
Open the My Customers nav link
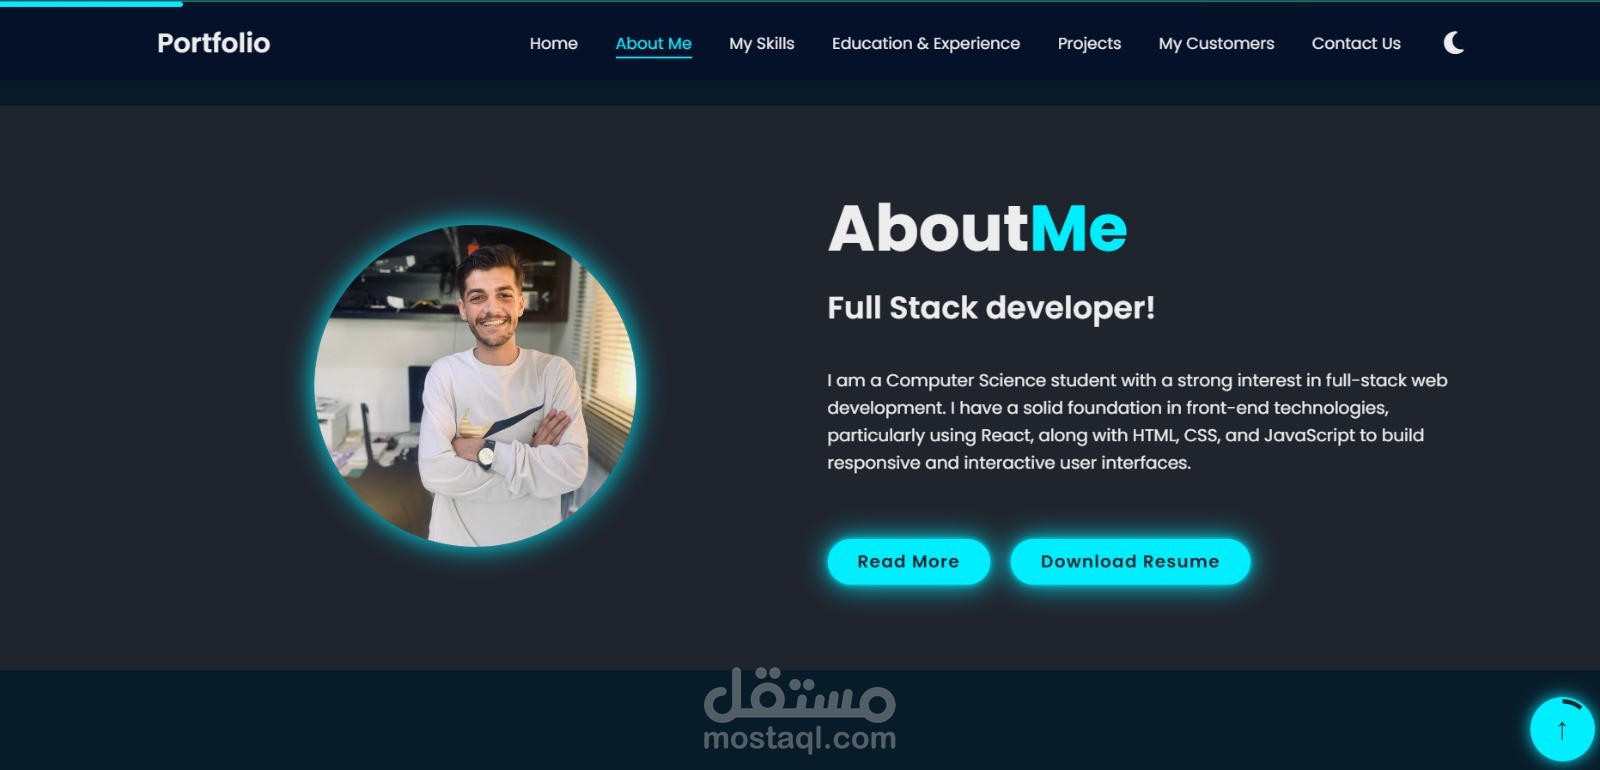(1216, 44)
